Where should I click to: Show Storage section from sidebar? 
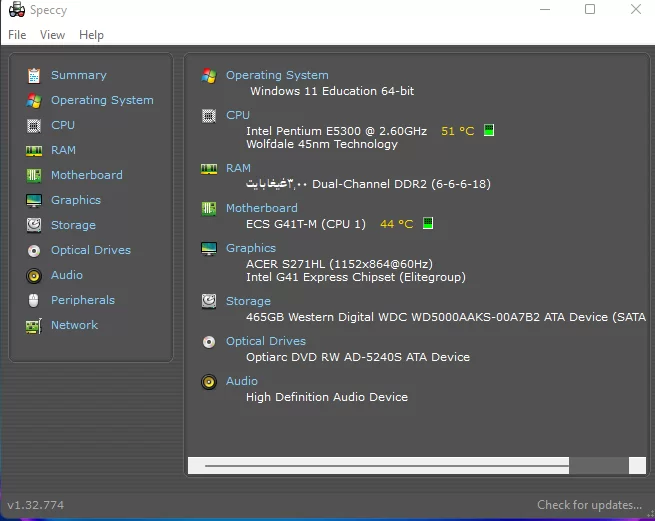[x=74, y=225]
